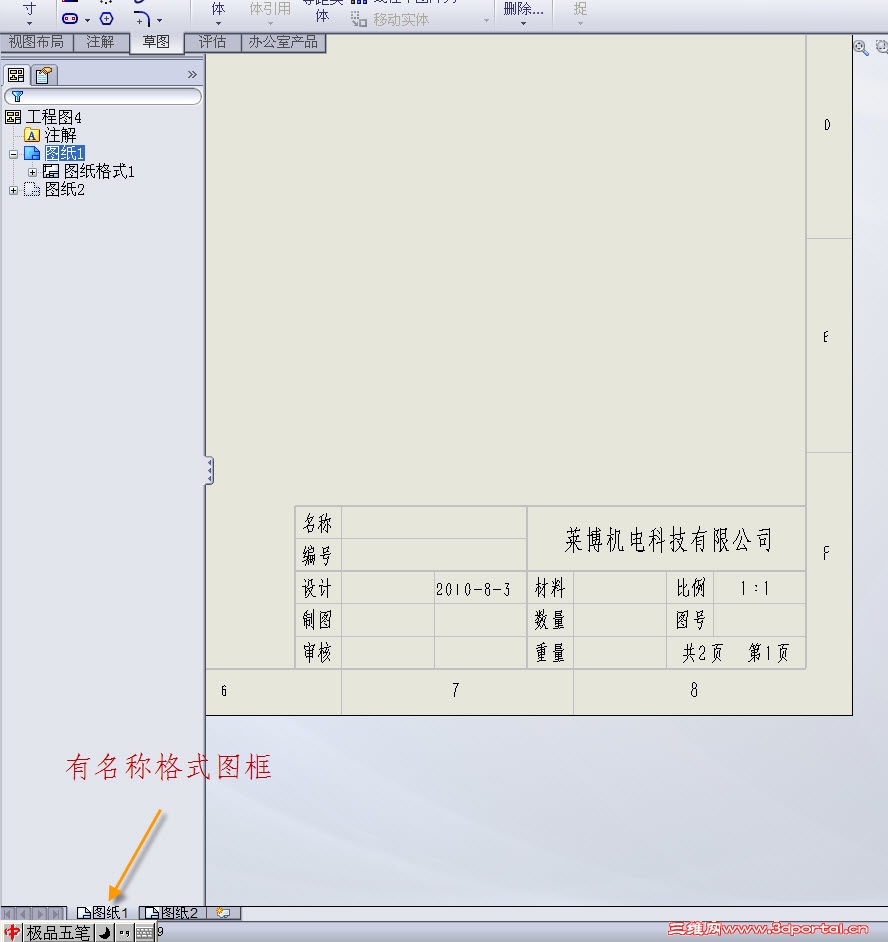This screenshot has width=888, height=942.
Task: Click the scale value 1:1
Action: click(755, 588)
